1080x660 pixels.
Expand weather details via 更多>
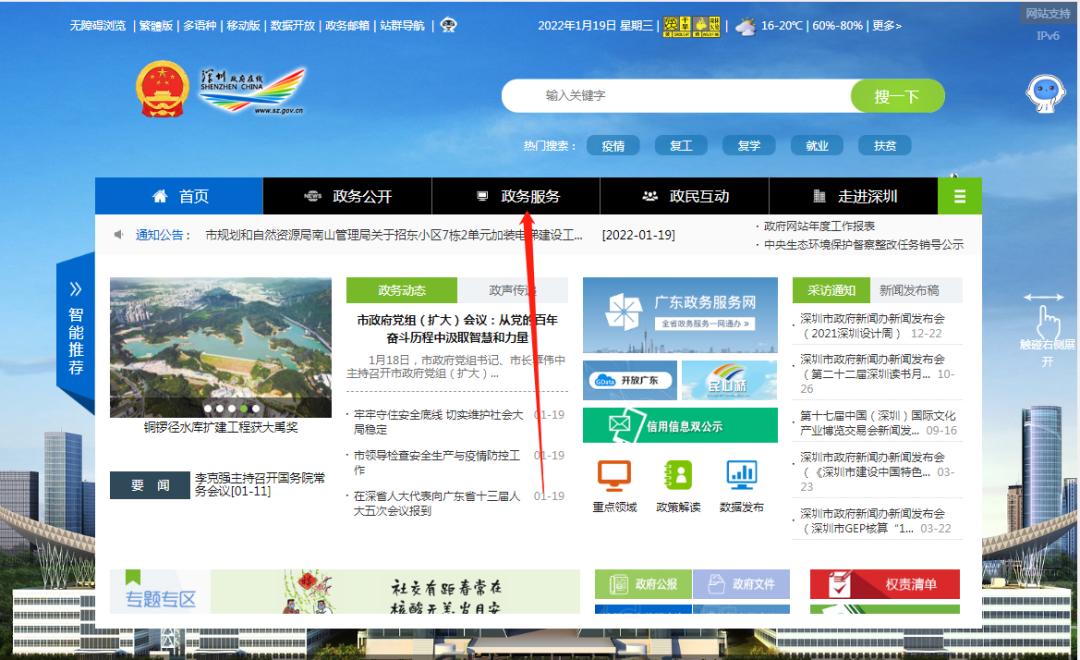coord(885,26)
